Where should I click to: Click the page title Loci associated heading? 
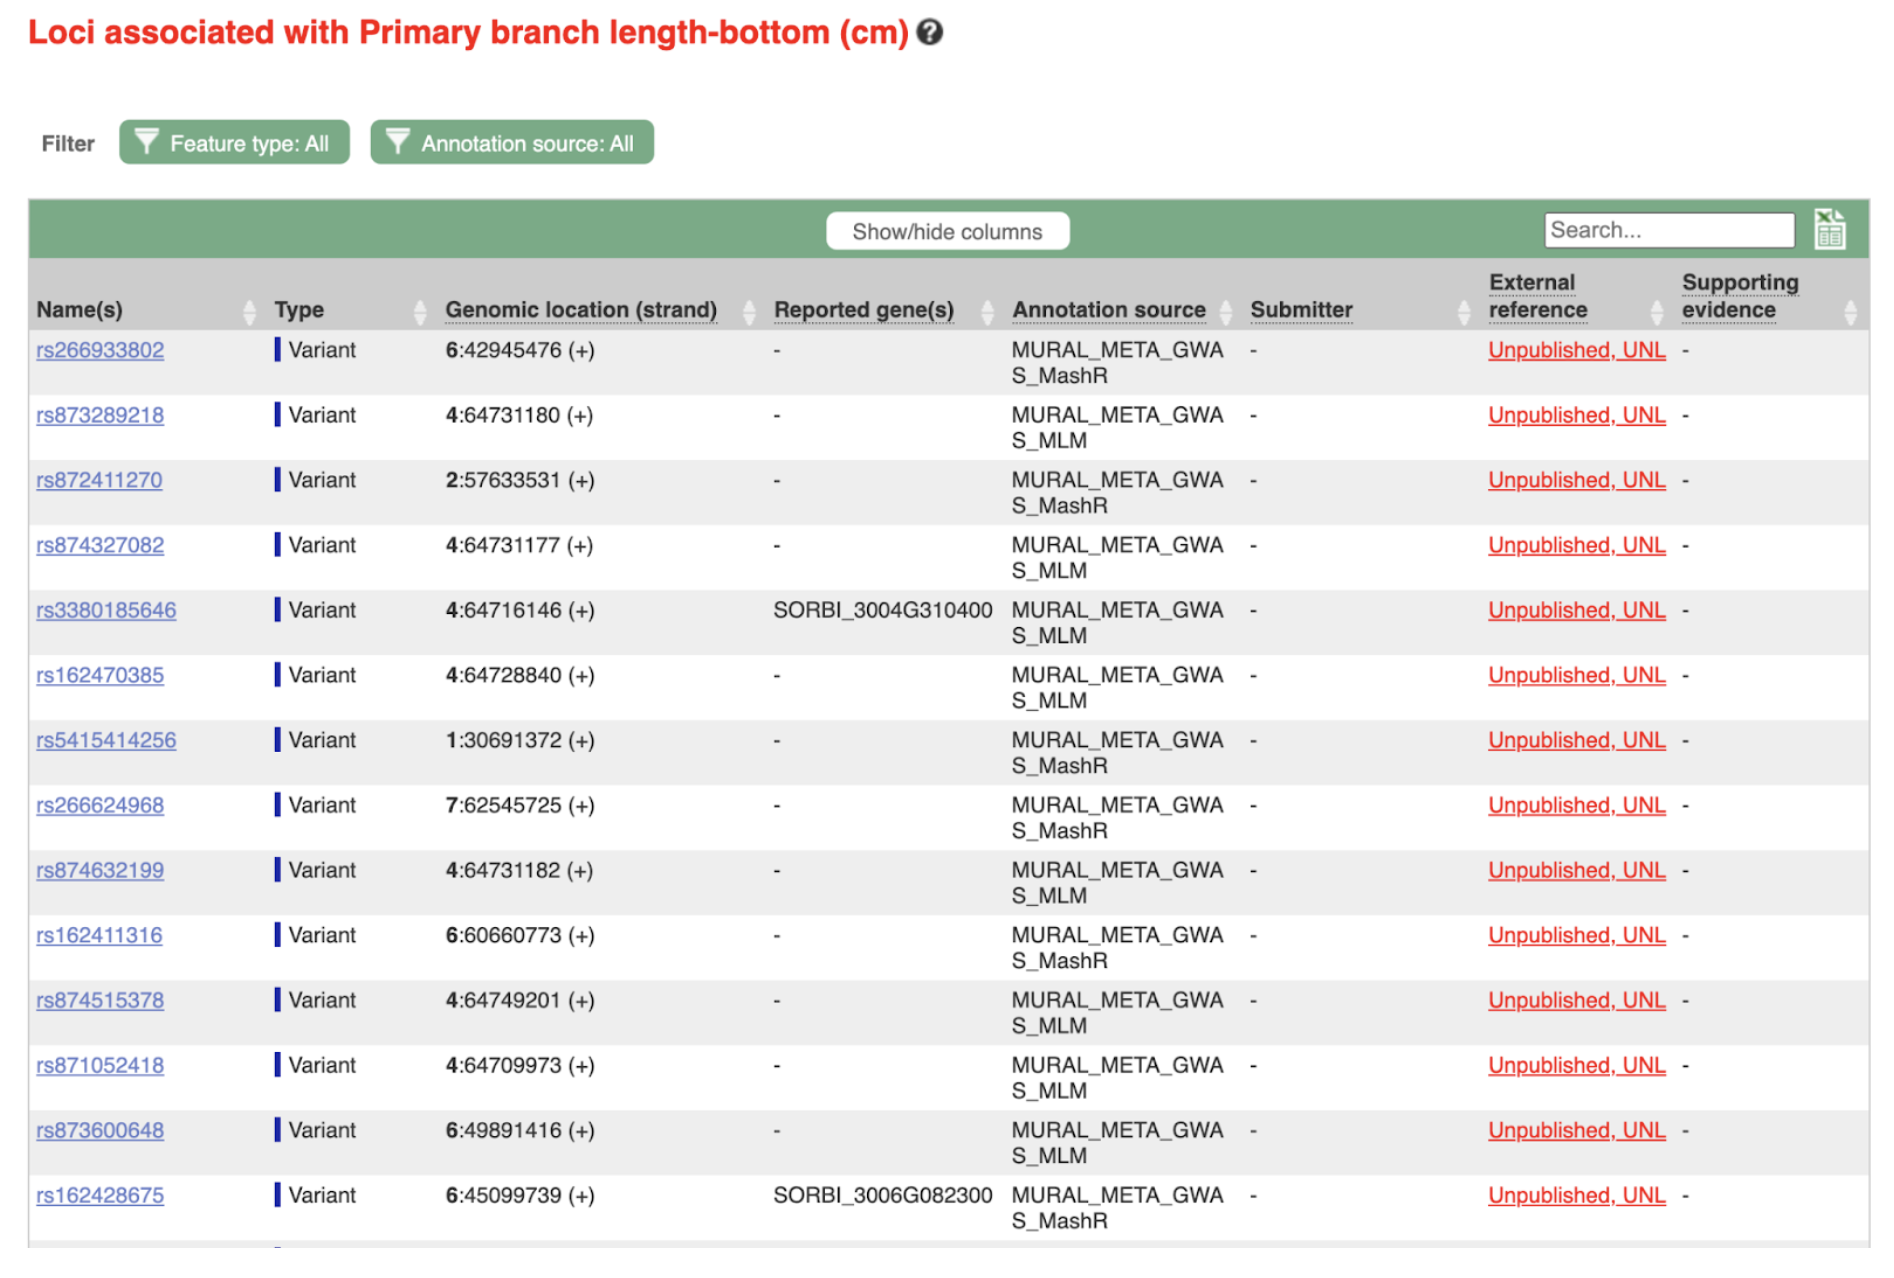click(468, 33)
